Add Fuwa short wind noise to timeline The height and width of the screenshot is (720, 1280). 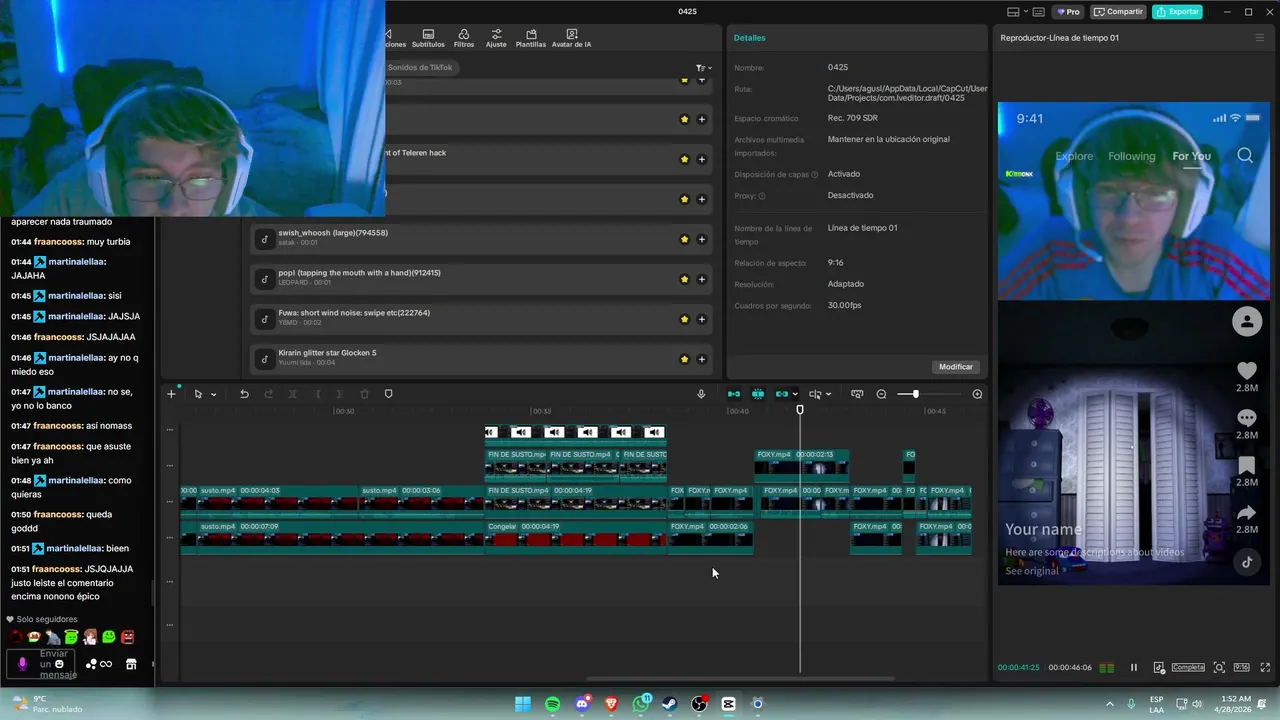pyautogui.click(x=702, y=319)
